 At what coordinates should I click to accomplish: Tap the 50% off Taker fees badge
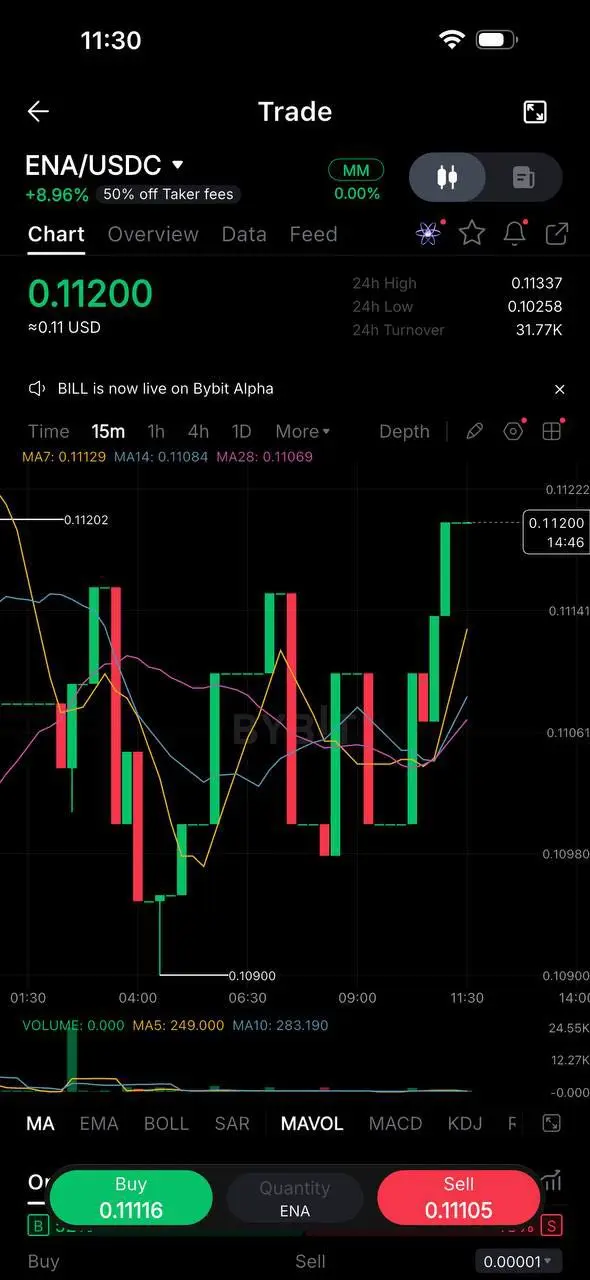point(168,194)
